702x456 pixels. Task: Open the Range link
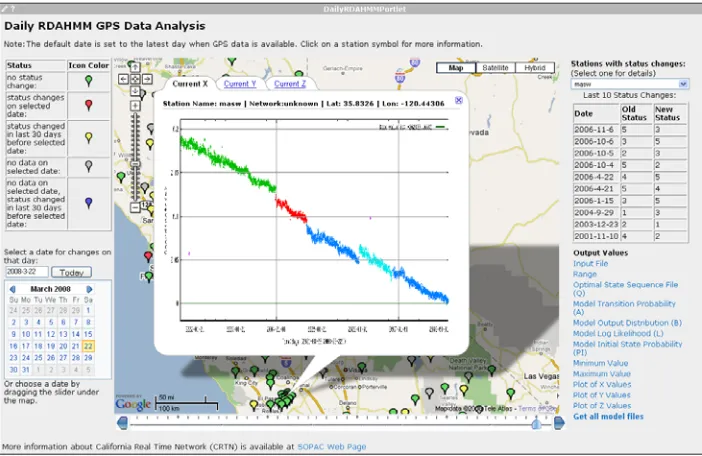pos(585,274)
